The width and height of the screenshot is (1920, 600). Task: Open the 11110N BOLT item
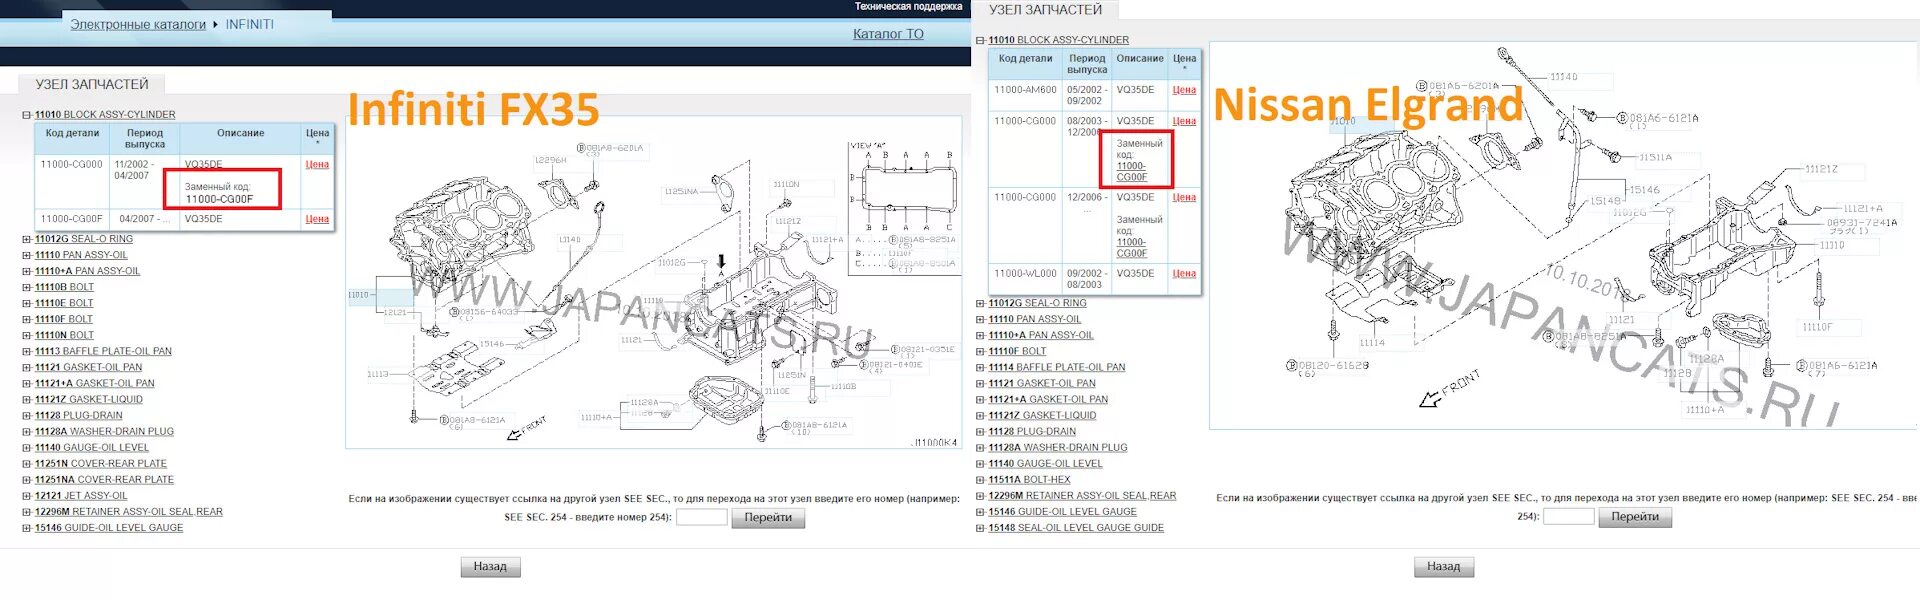64,335
